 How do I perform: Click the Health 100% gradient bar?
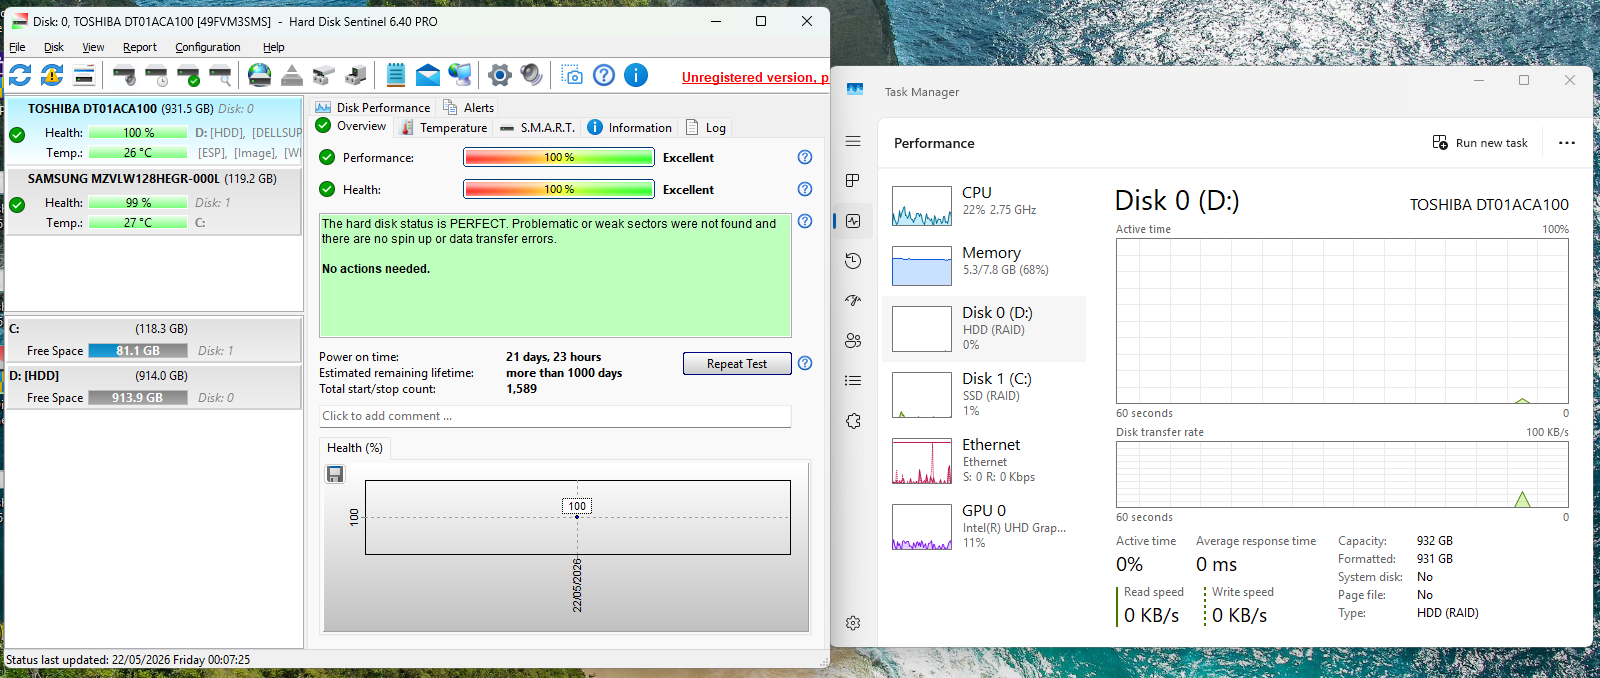pyautogui.click(x=559, y=189)
